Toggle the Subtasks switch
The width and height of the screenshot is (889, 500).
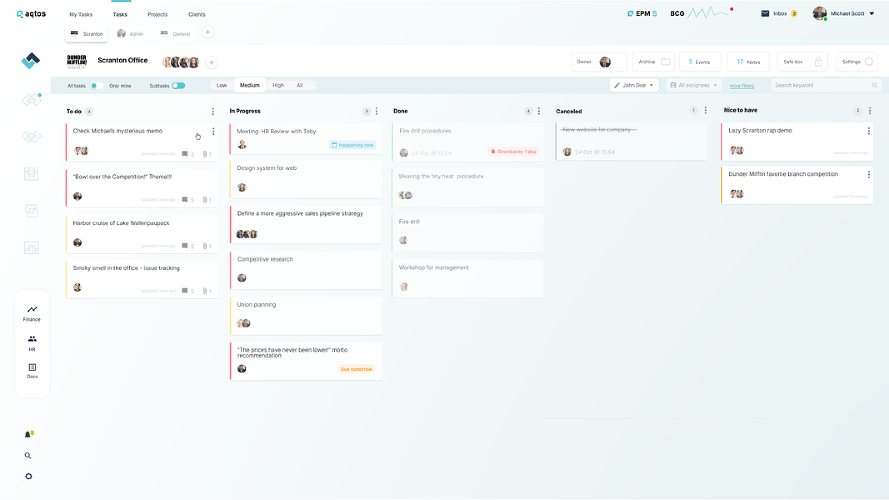click(179, 86)
